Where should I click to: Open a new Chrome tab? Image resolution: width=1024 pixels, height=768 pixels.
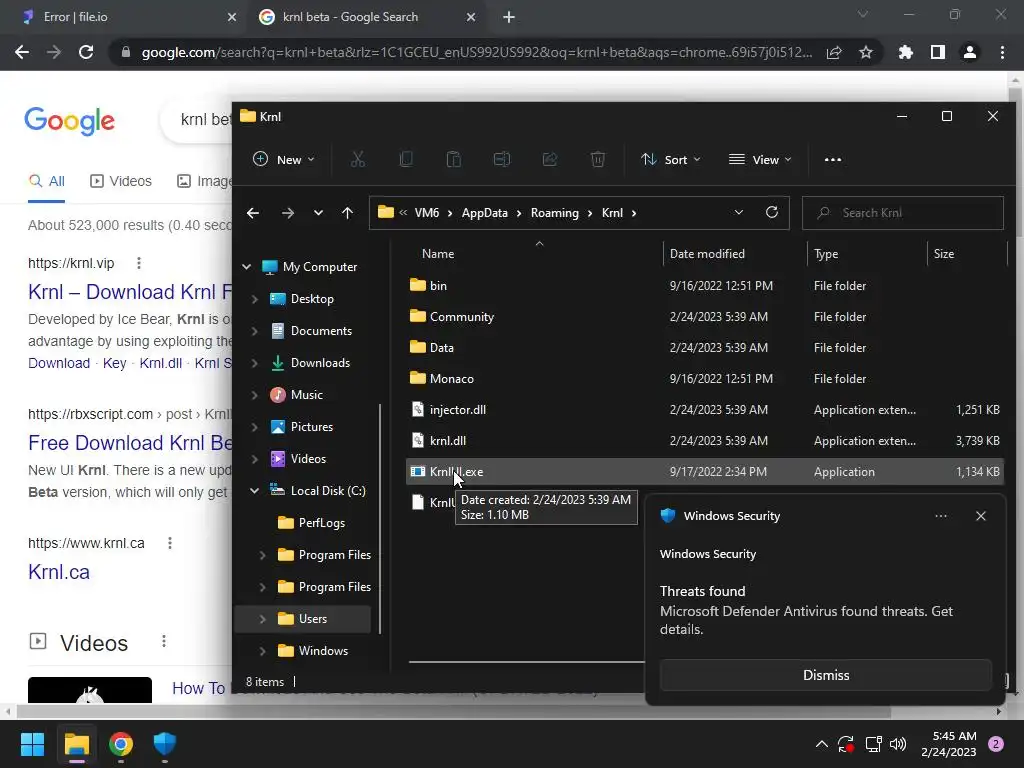click(x=509, y=17)
